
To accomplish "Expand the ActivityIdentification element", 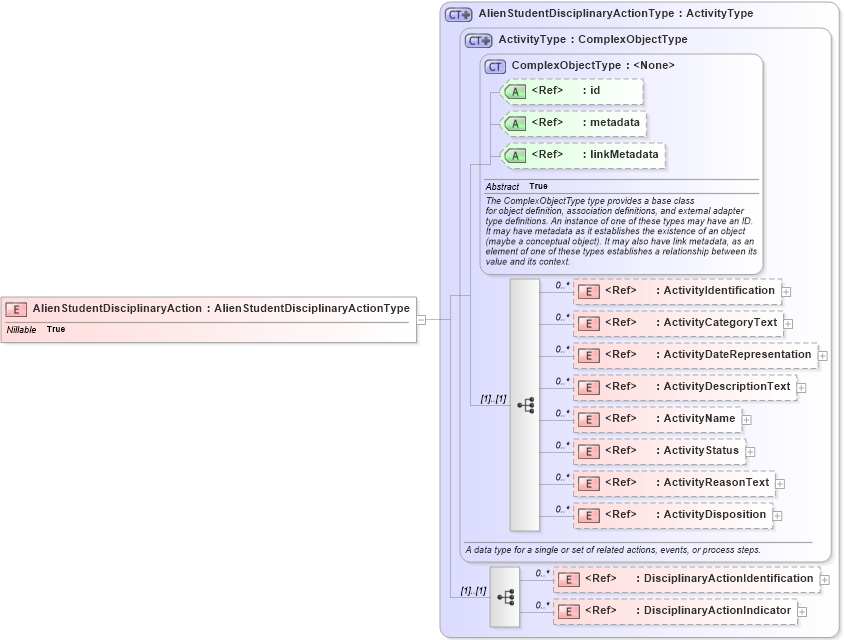I will click(785, 291).
